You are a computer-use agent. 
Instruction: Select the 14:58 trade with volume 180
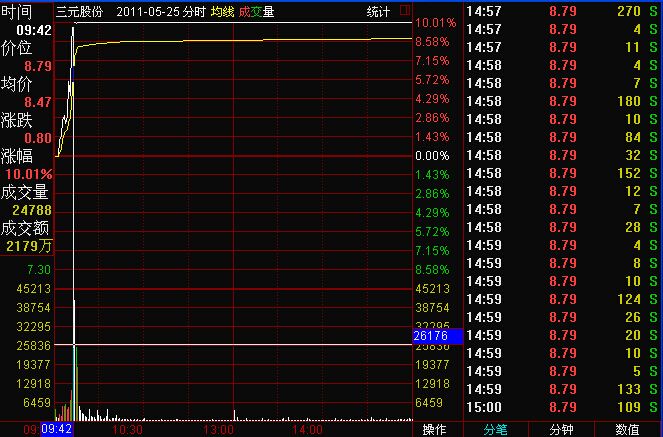(x=562, y=100)
